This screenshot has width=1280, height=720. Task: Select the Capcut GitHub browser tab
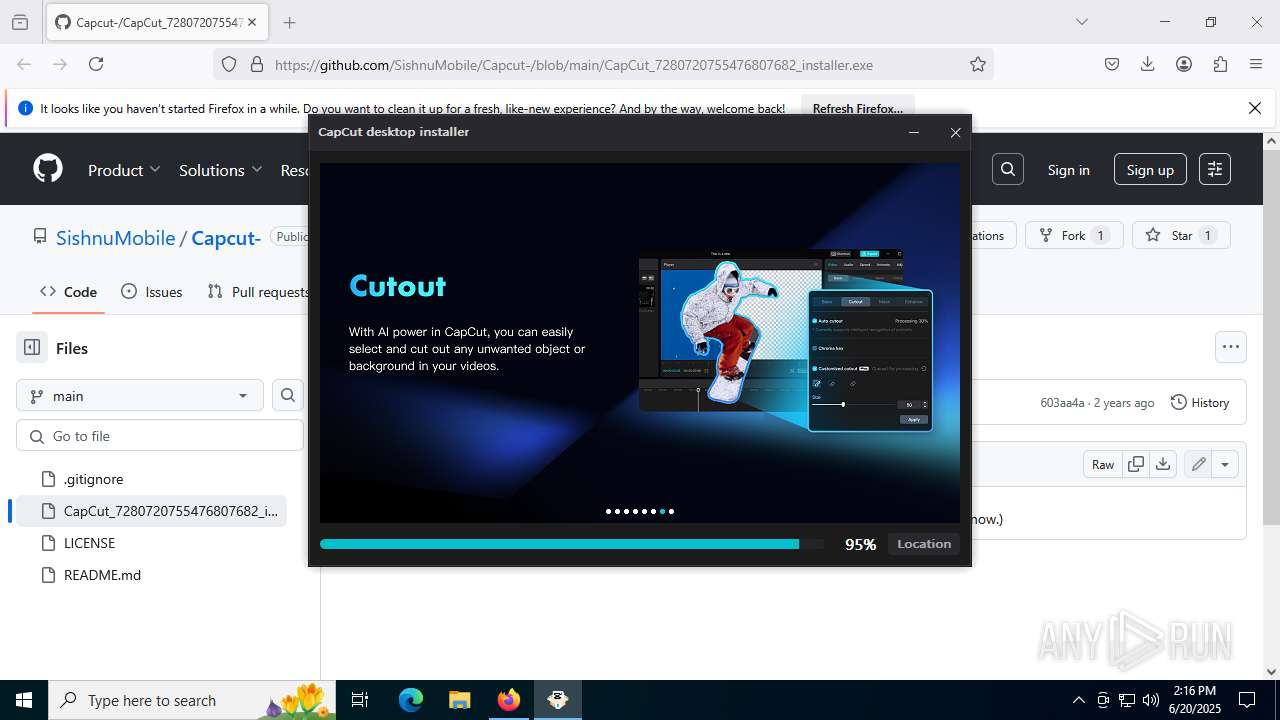tap(158, 22)
